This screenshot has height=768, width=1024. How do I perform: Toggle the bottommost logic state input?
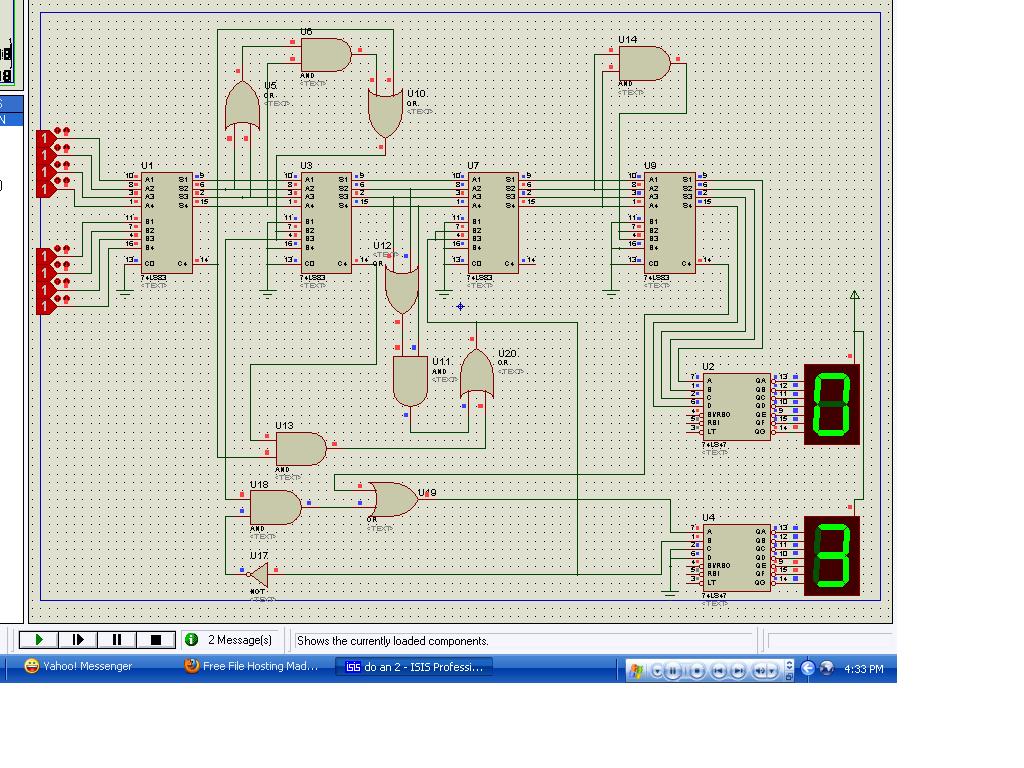click(45, 305)
